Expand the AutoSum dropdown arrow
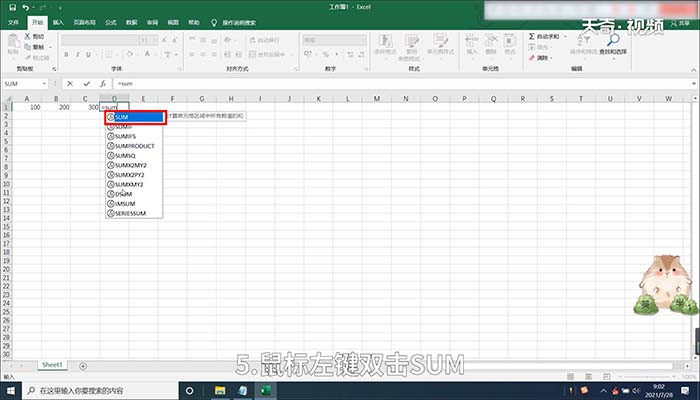 [565, 36]
